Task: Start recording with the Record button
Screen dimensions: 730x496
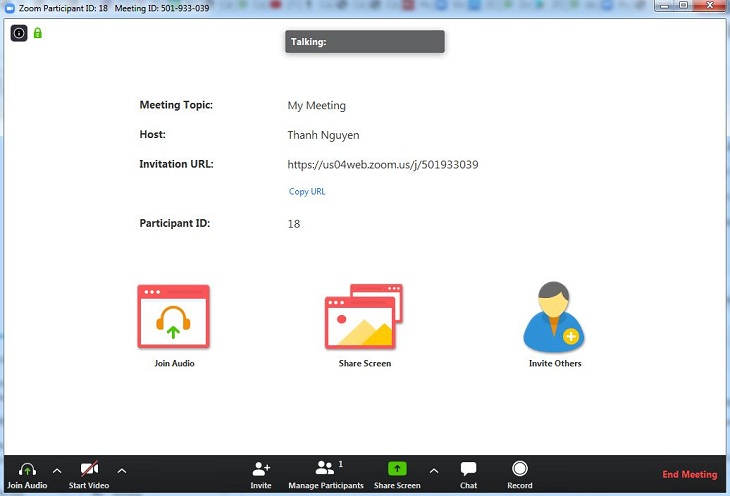Action: pos(520,475)
